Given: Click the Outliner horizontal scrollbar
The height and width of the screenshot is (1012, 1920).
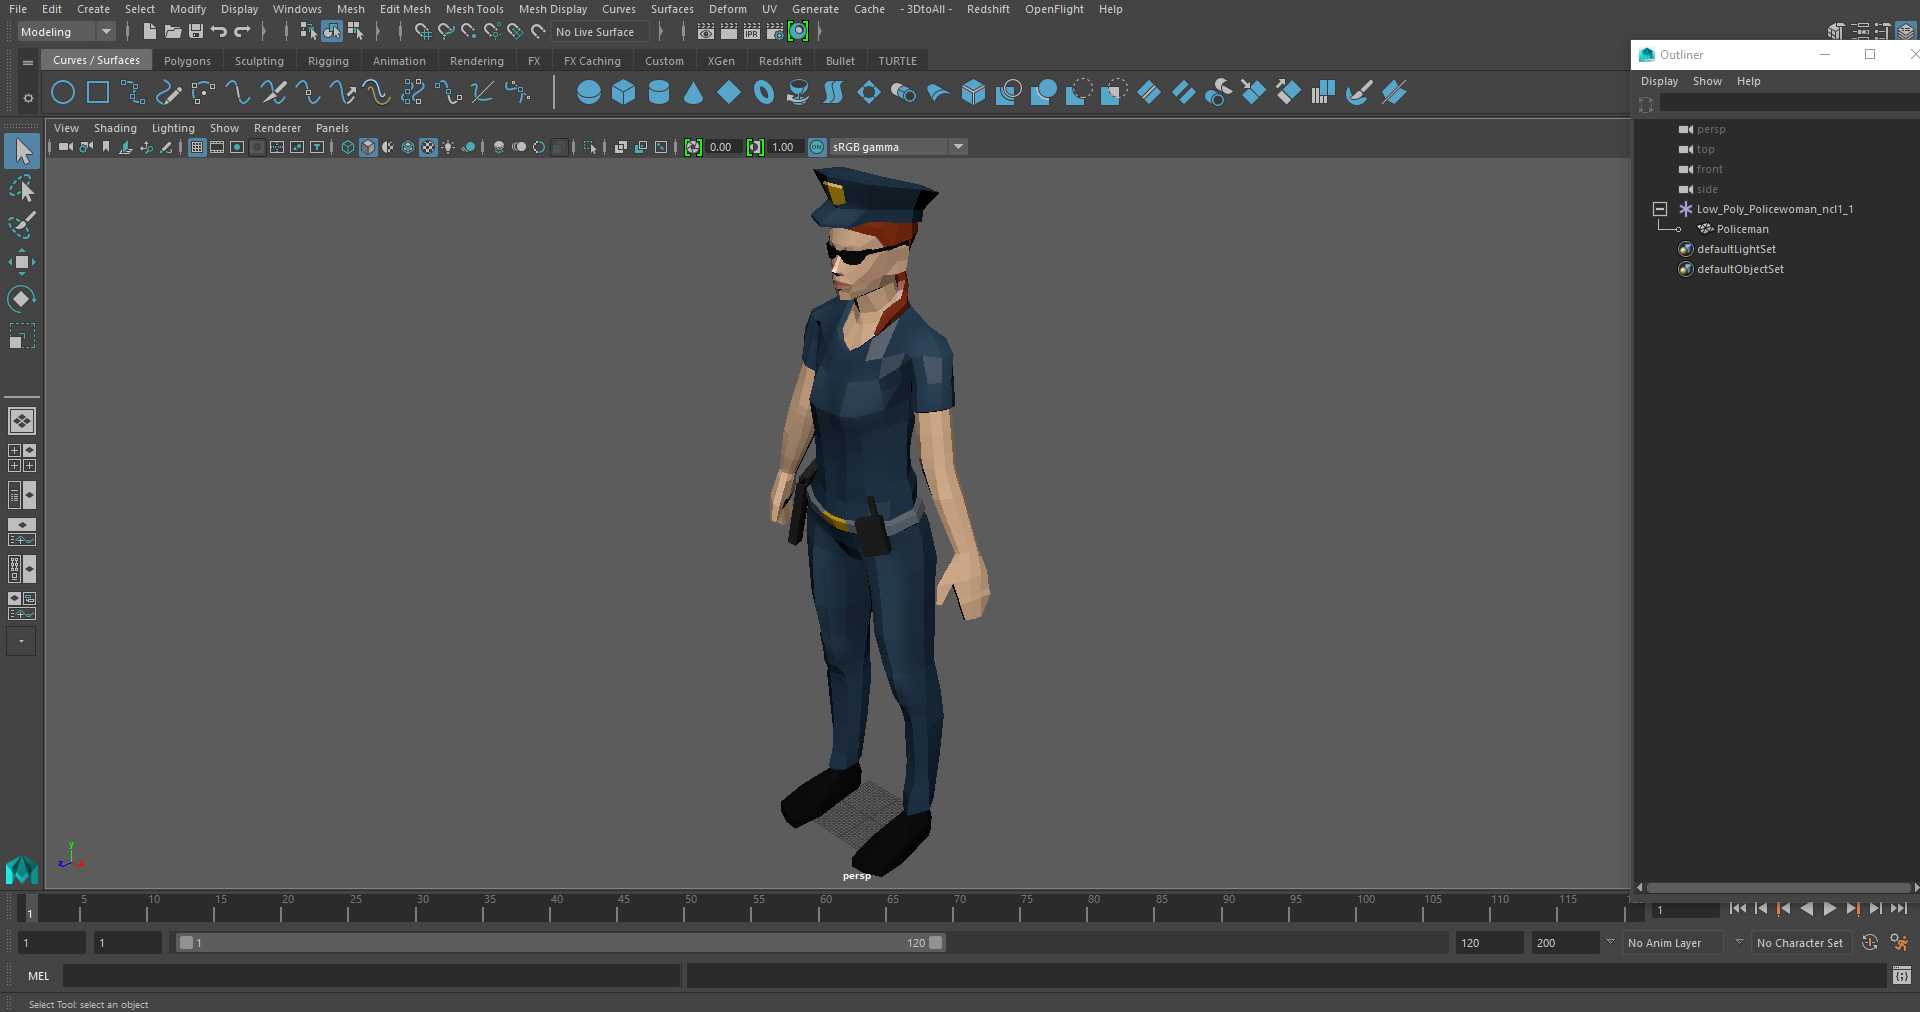Looking at the screenshot, I should point(1778,887).
